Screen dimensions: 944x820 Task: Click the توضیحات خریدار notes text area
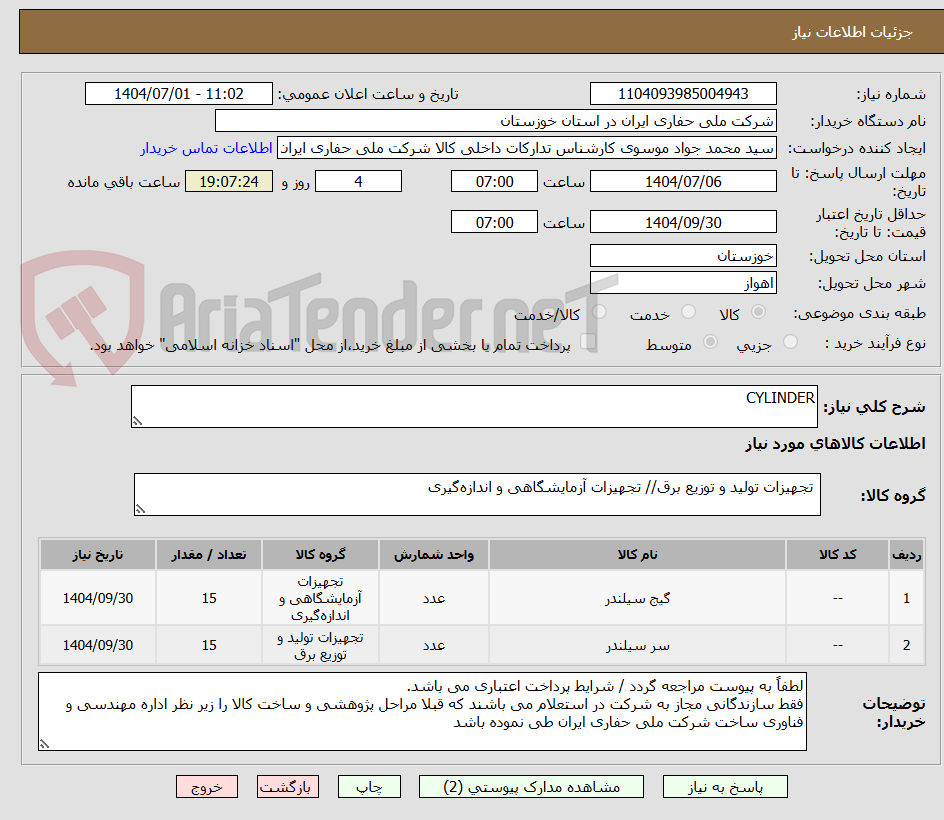[423, 712]
